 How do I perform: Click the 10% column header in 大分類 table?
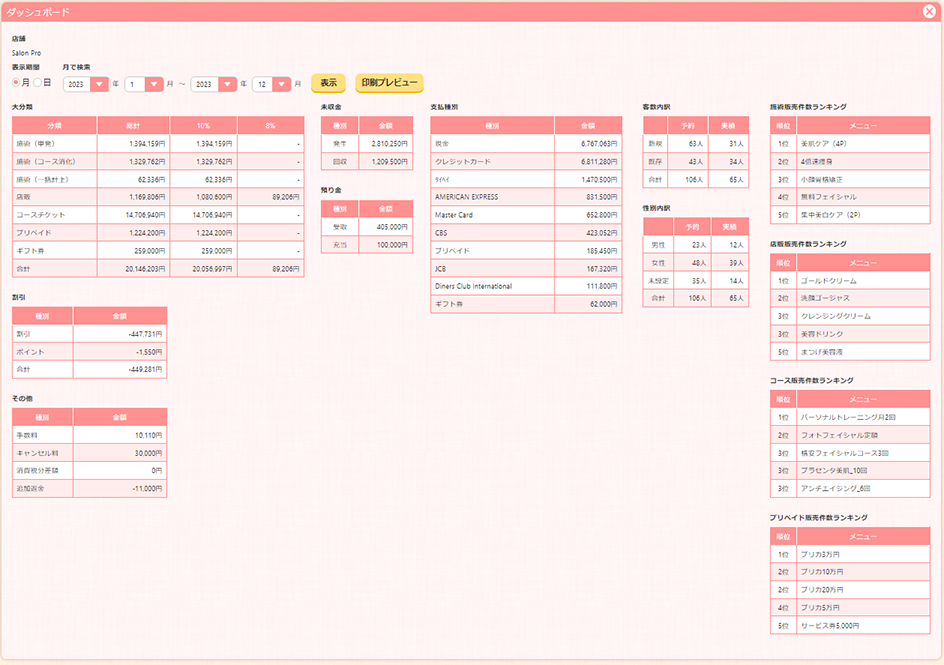[x=203, y=126]
